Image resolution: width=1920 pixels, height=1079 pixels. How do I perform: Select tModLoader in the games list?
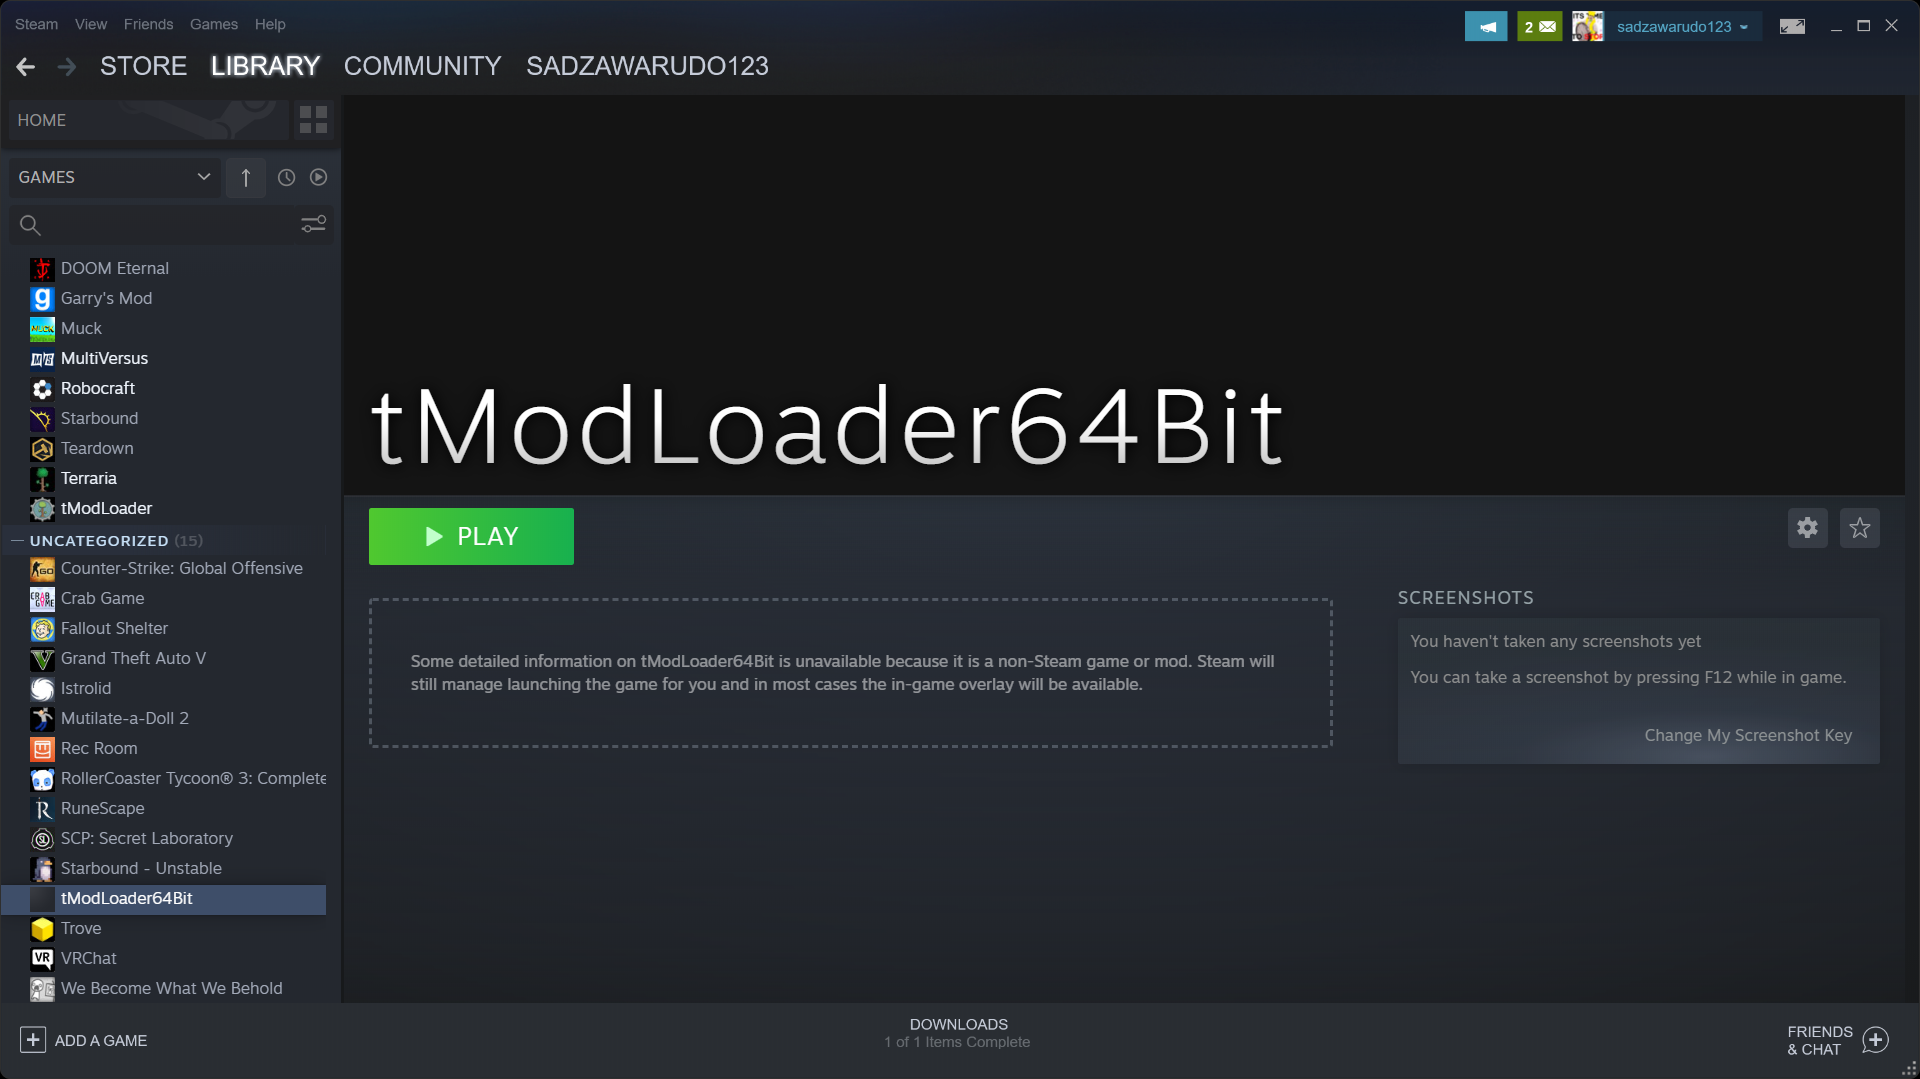[164, 509]
